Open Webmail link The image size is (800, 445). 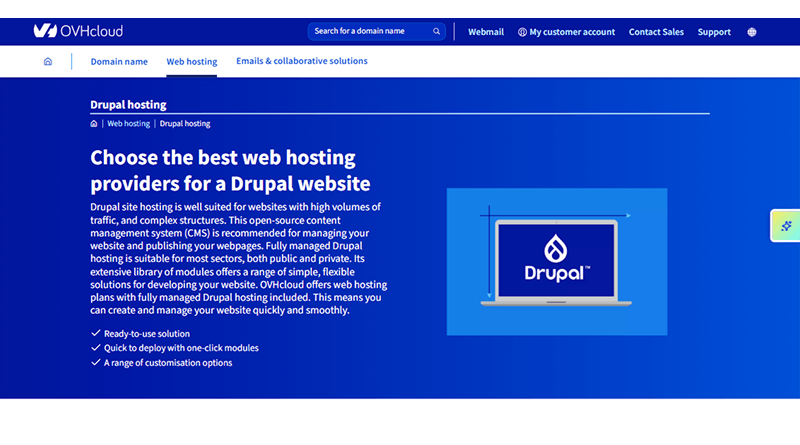pos(486,32)
